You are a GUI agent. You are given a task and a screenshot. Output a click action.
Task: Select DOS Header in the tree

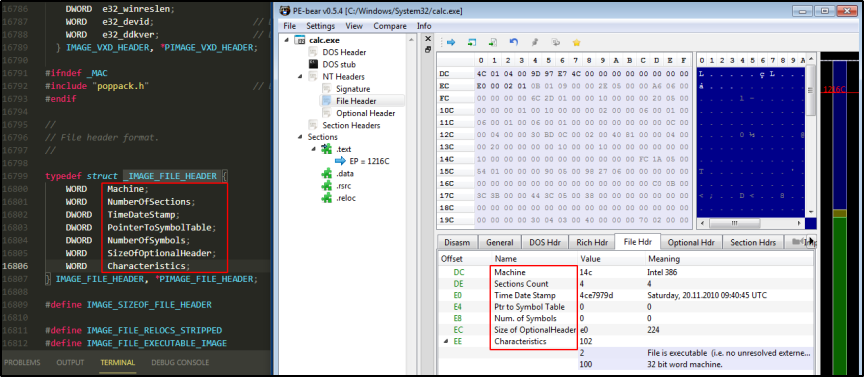(344, 52)
